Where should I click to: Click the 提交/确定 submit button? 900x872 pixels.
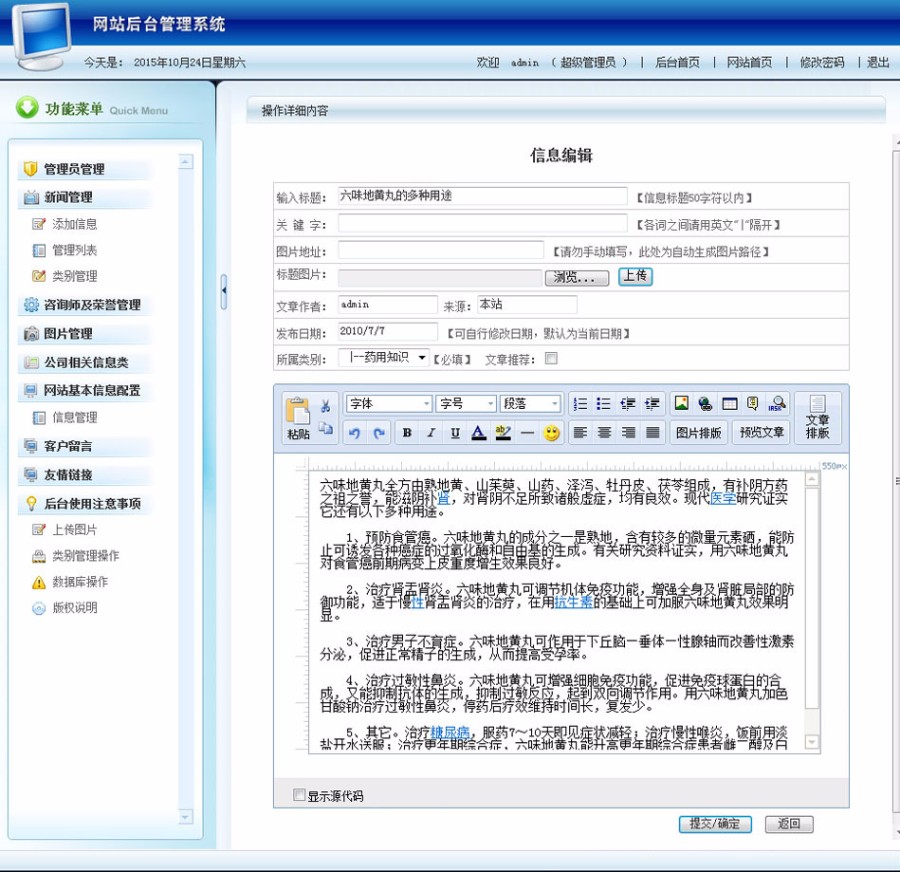click(x=715, y=824)
